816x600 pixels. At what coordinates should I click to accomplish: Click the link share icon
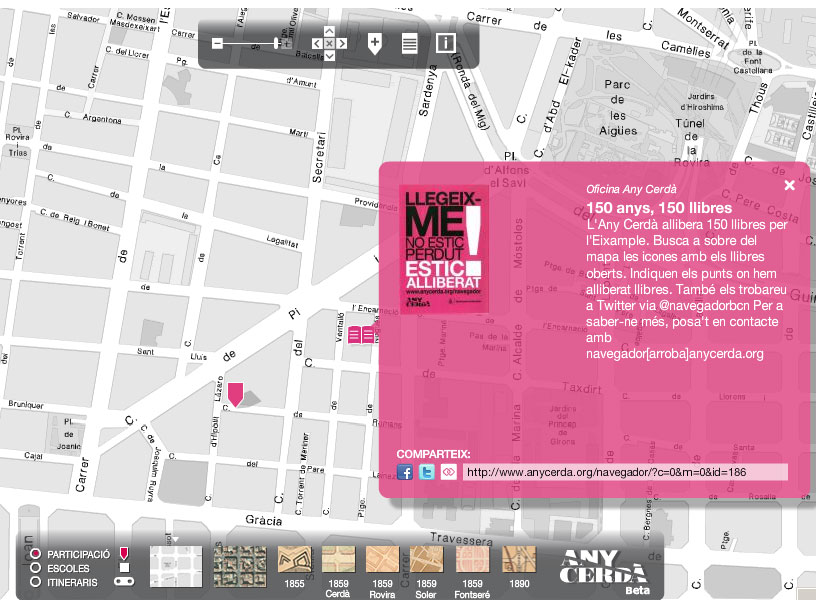(x=449, y=472)
